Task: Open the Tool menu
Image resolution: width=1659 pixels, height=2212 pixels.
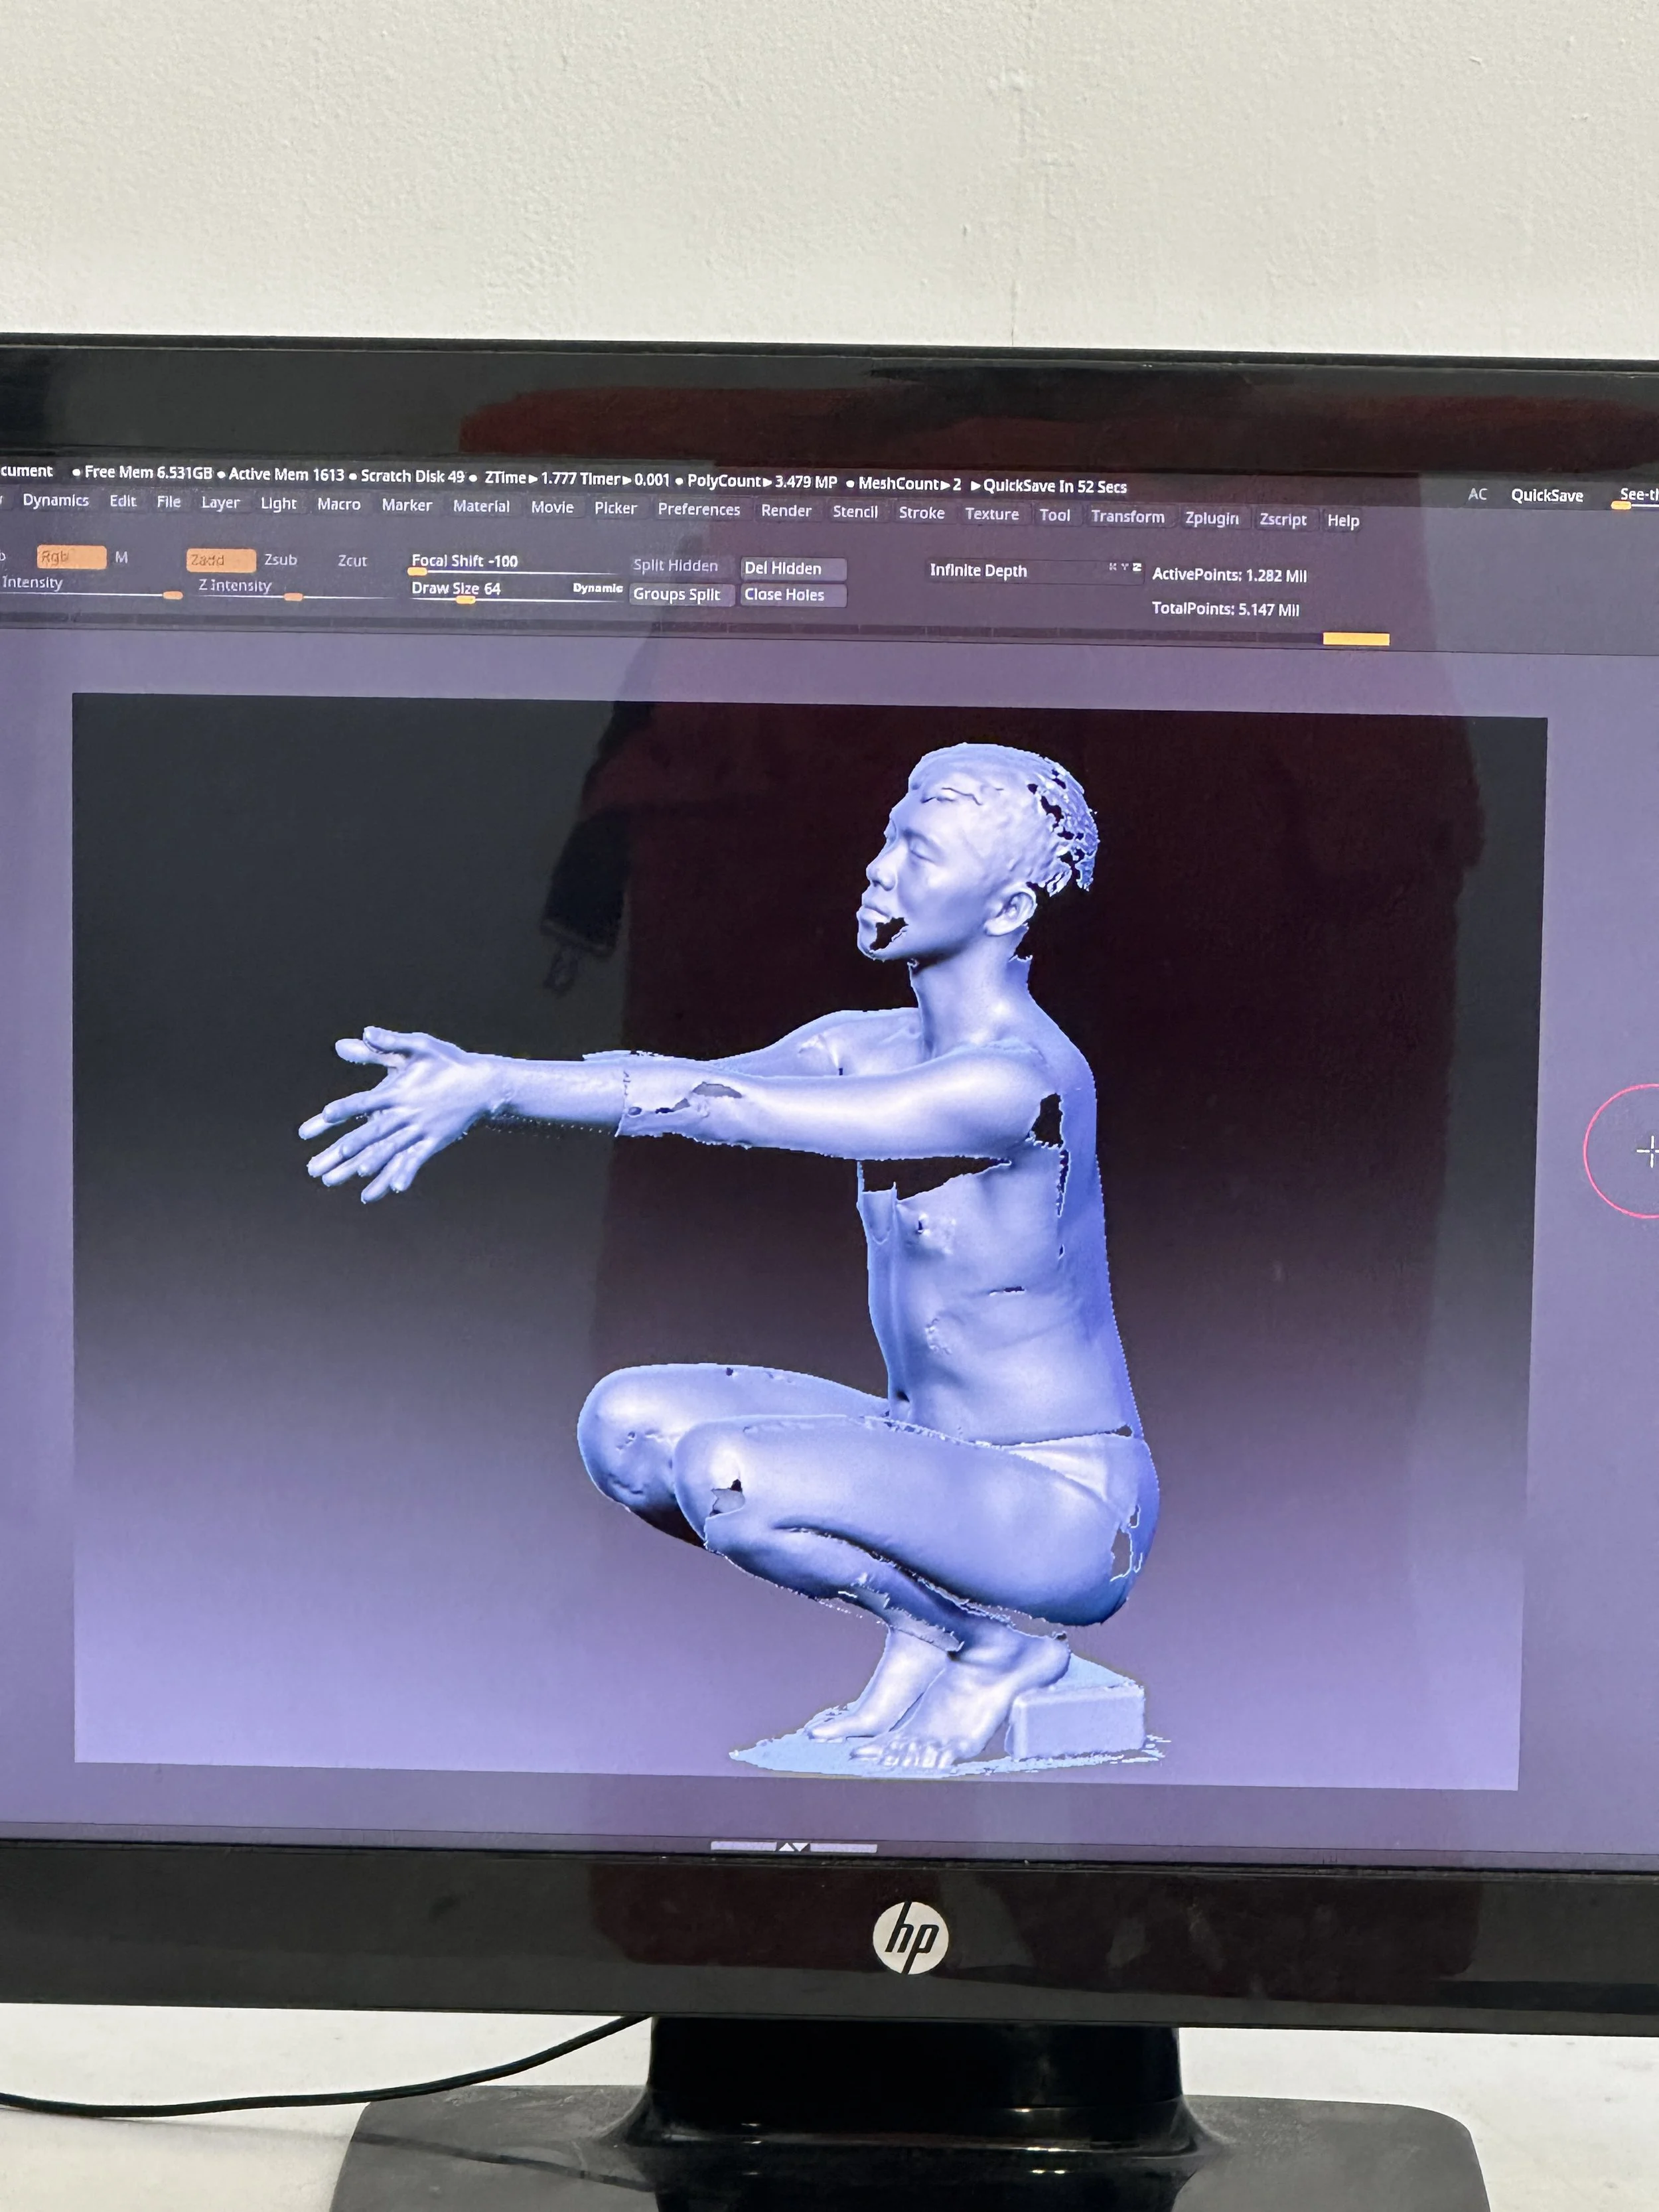Action: tap(1054, 515)
